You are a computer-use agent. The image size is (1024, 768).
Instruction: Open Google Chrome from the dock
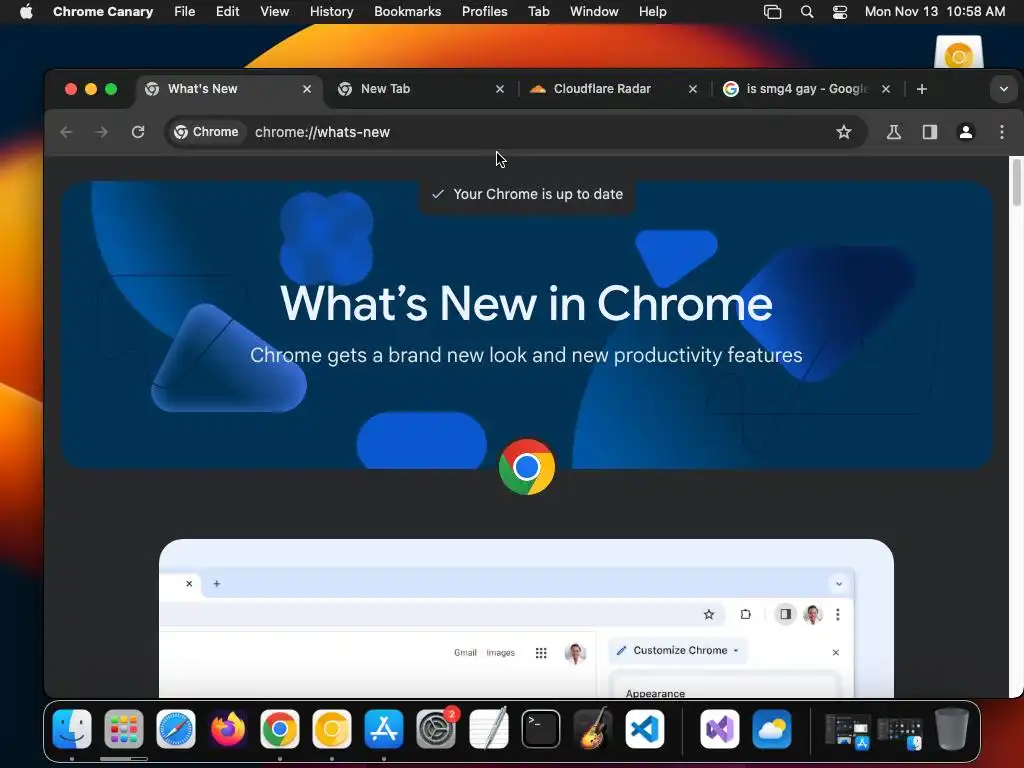click(x=280, y=729)
